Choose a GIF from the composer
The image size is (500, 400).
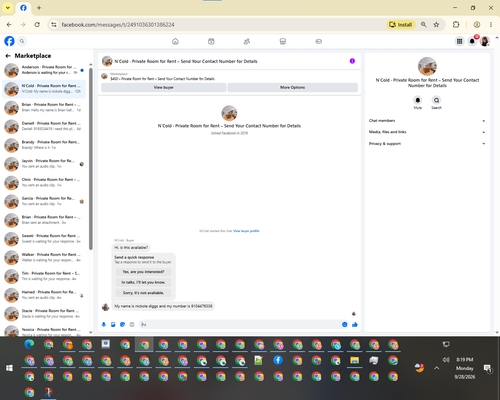tap(132, 324)
